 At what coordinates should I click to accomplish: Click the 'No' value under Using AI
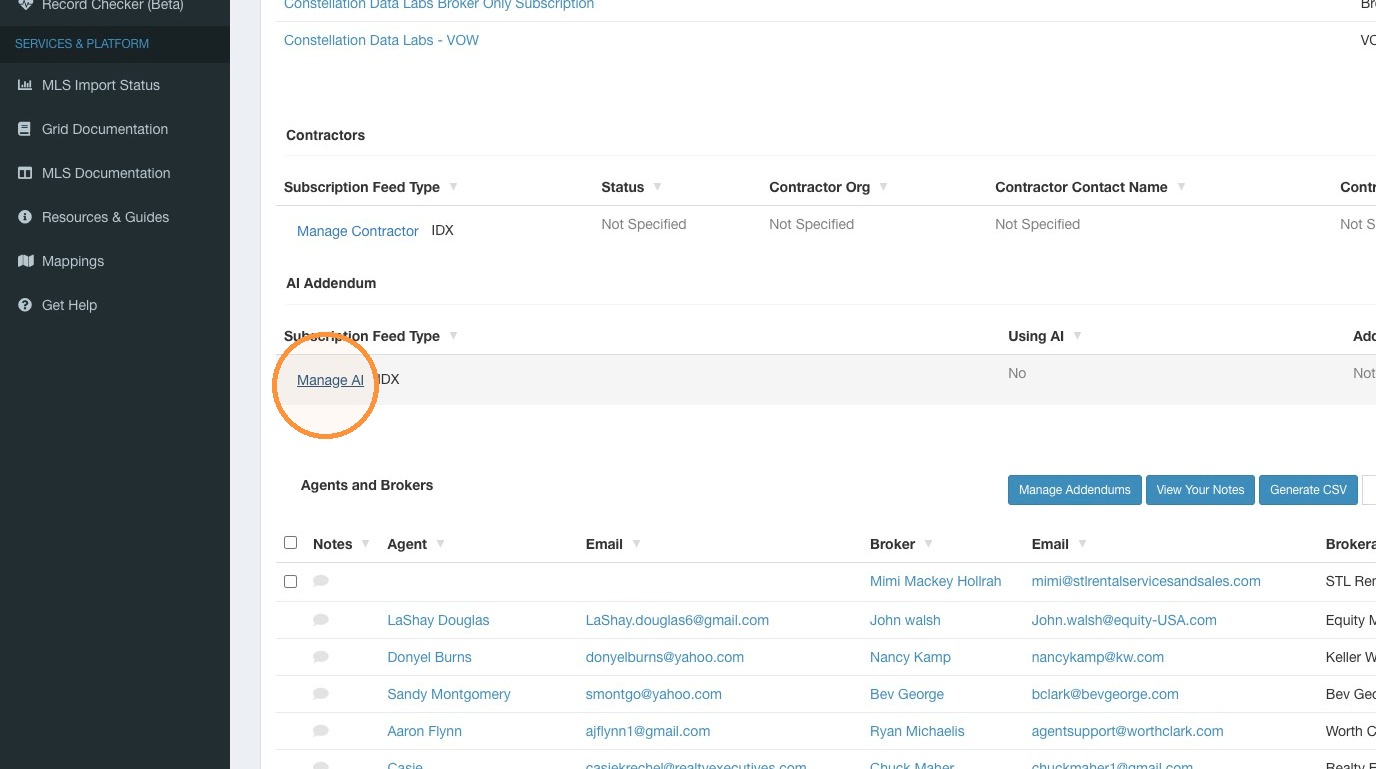click(1017, 373)
